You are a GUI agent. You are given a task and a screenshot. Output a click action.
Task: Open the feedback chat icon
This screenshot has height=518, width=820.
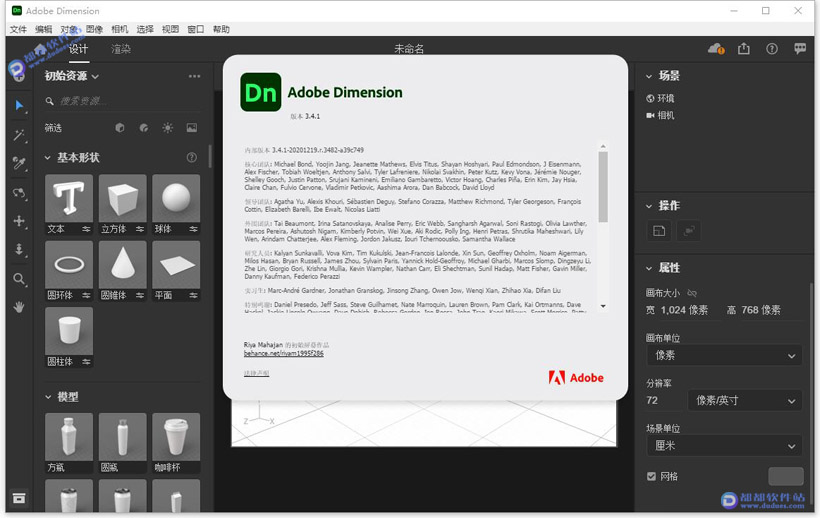point(800,49)
